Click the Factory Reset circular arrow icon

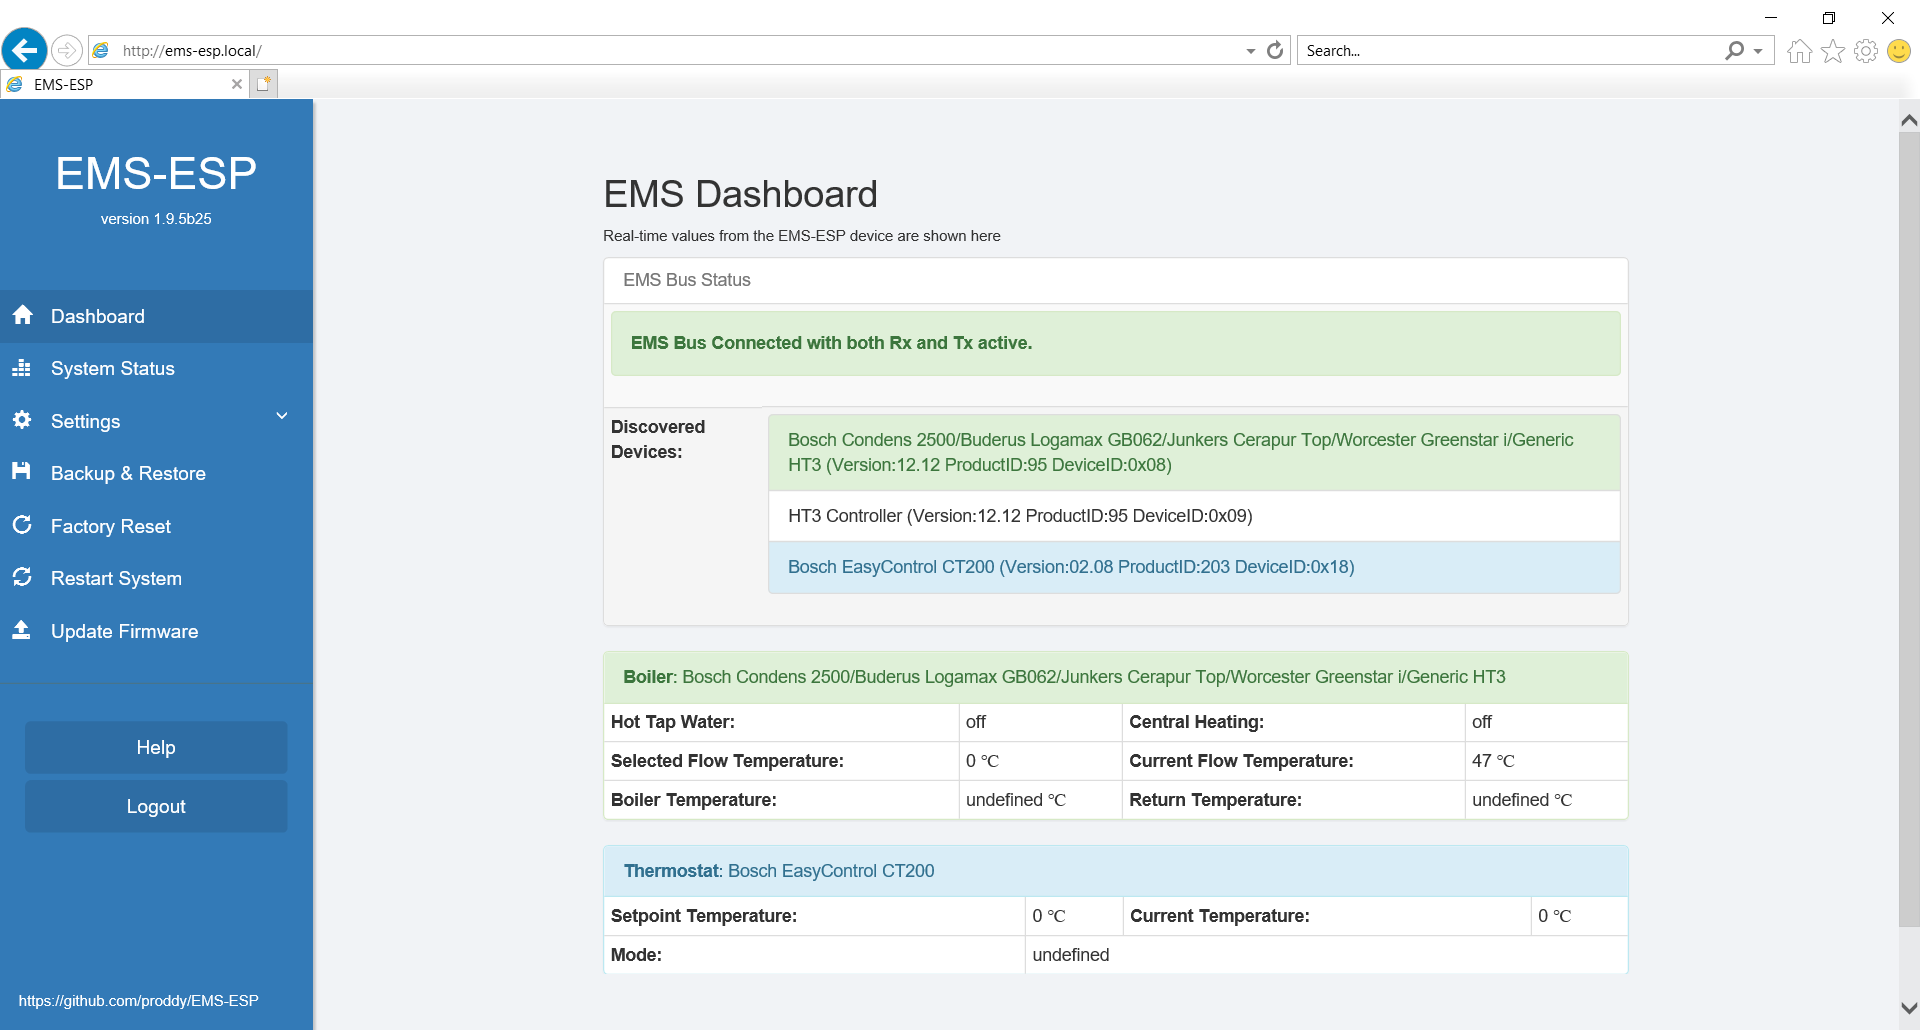pos(22,525)
